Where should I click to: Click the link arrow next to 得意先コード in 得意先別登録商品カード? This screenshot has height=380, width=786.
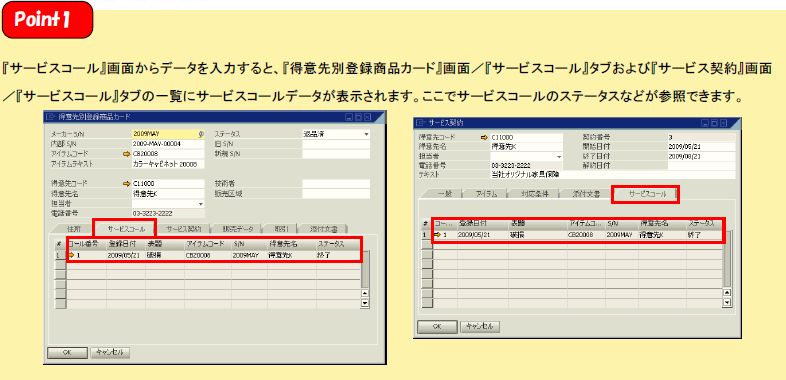tap(126, 183)
